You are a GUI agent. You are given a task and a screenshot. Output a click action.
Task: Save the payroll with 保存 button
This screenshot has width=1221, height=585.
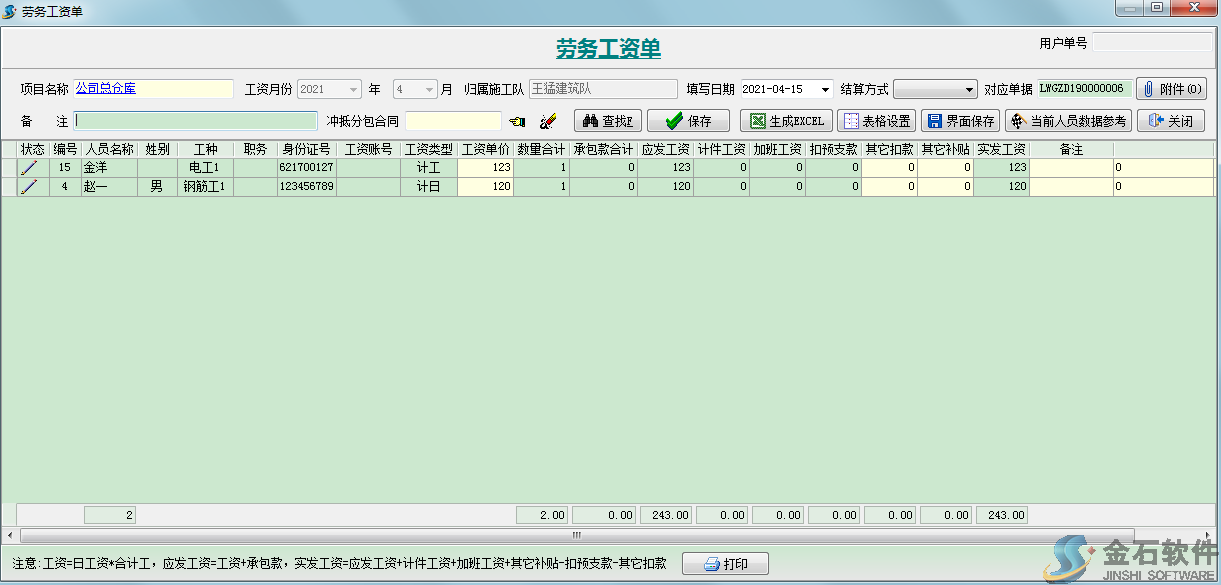pyautogui.click(x=688, y=121)
